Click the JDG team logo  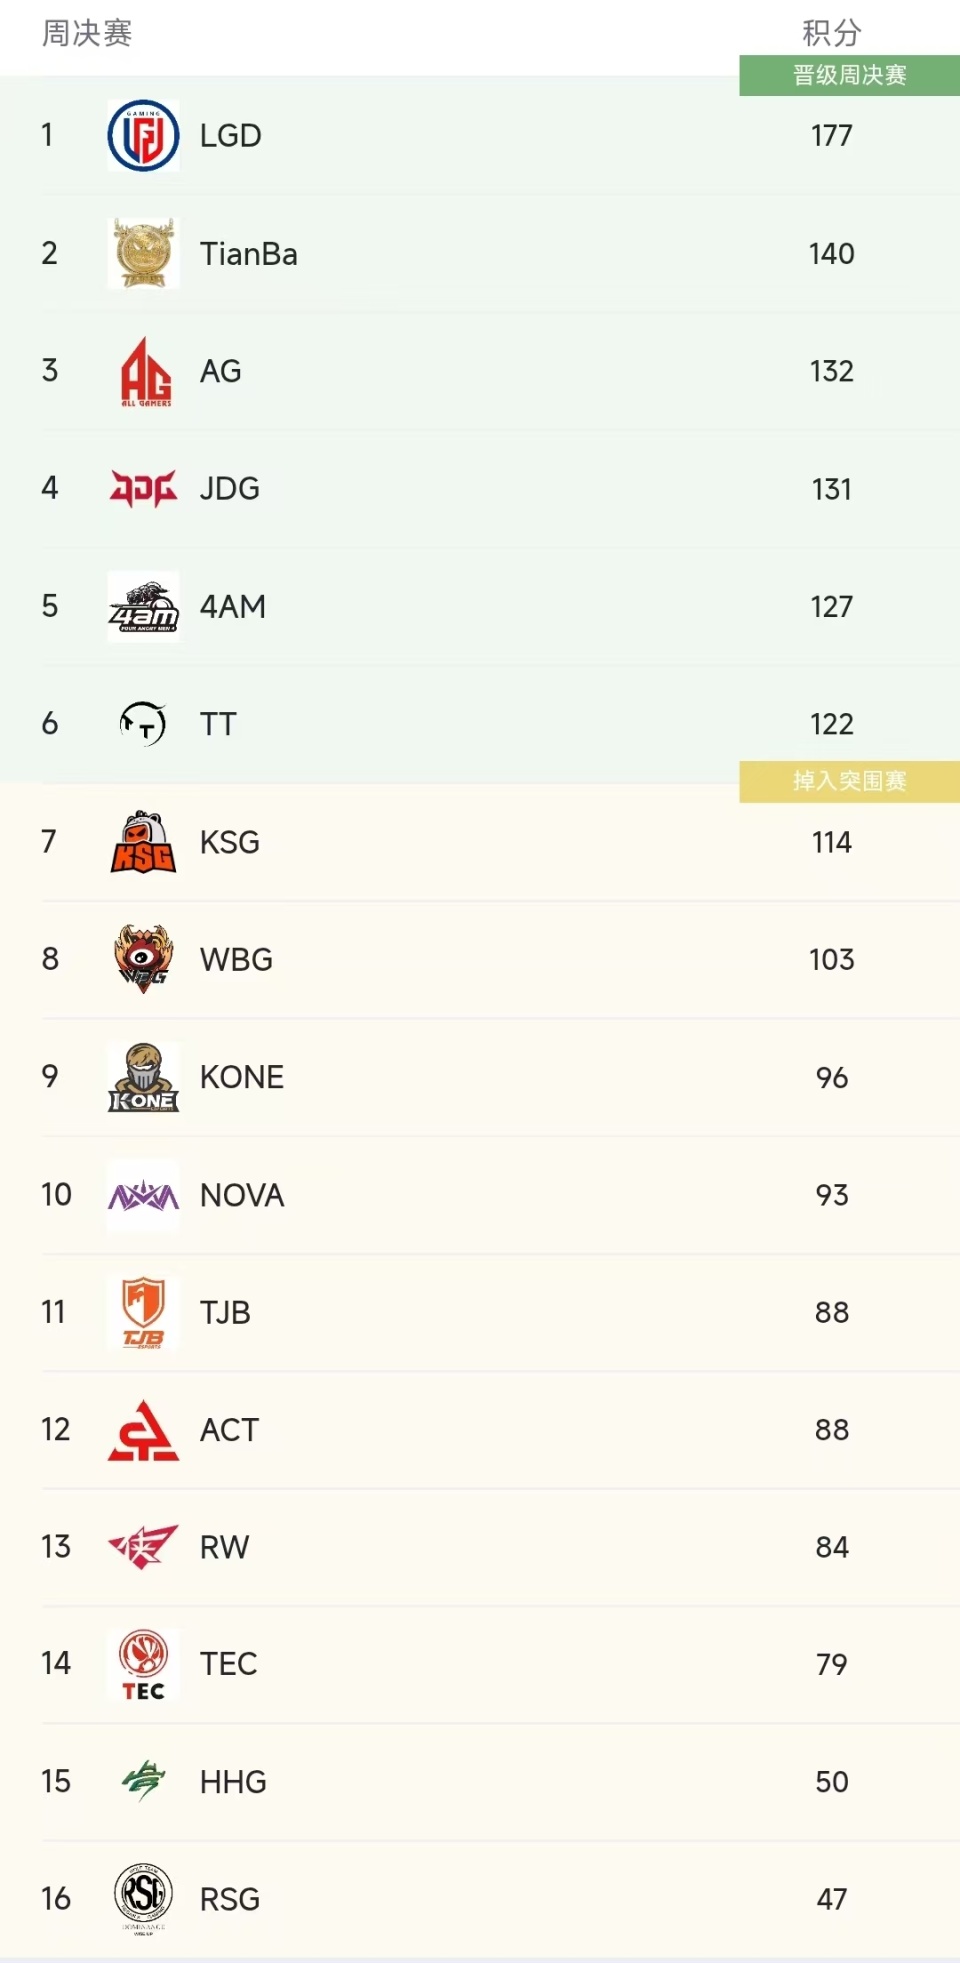pyautogui.click(x=143, y=488)
